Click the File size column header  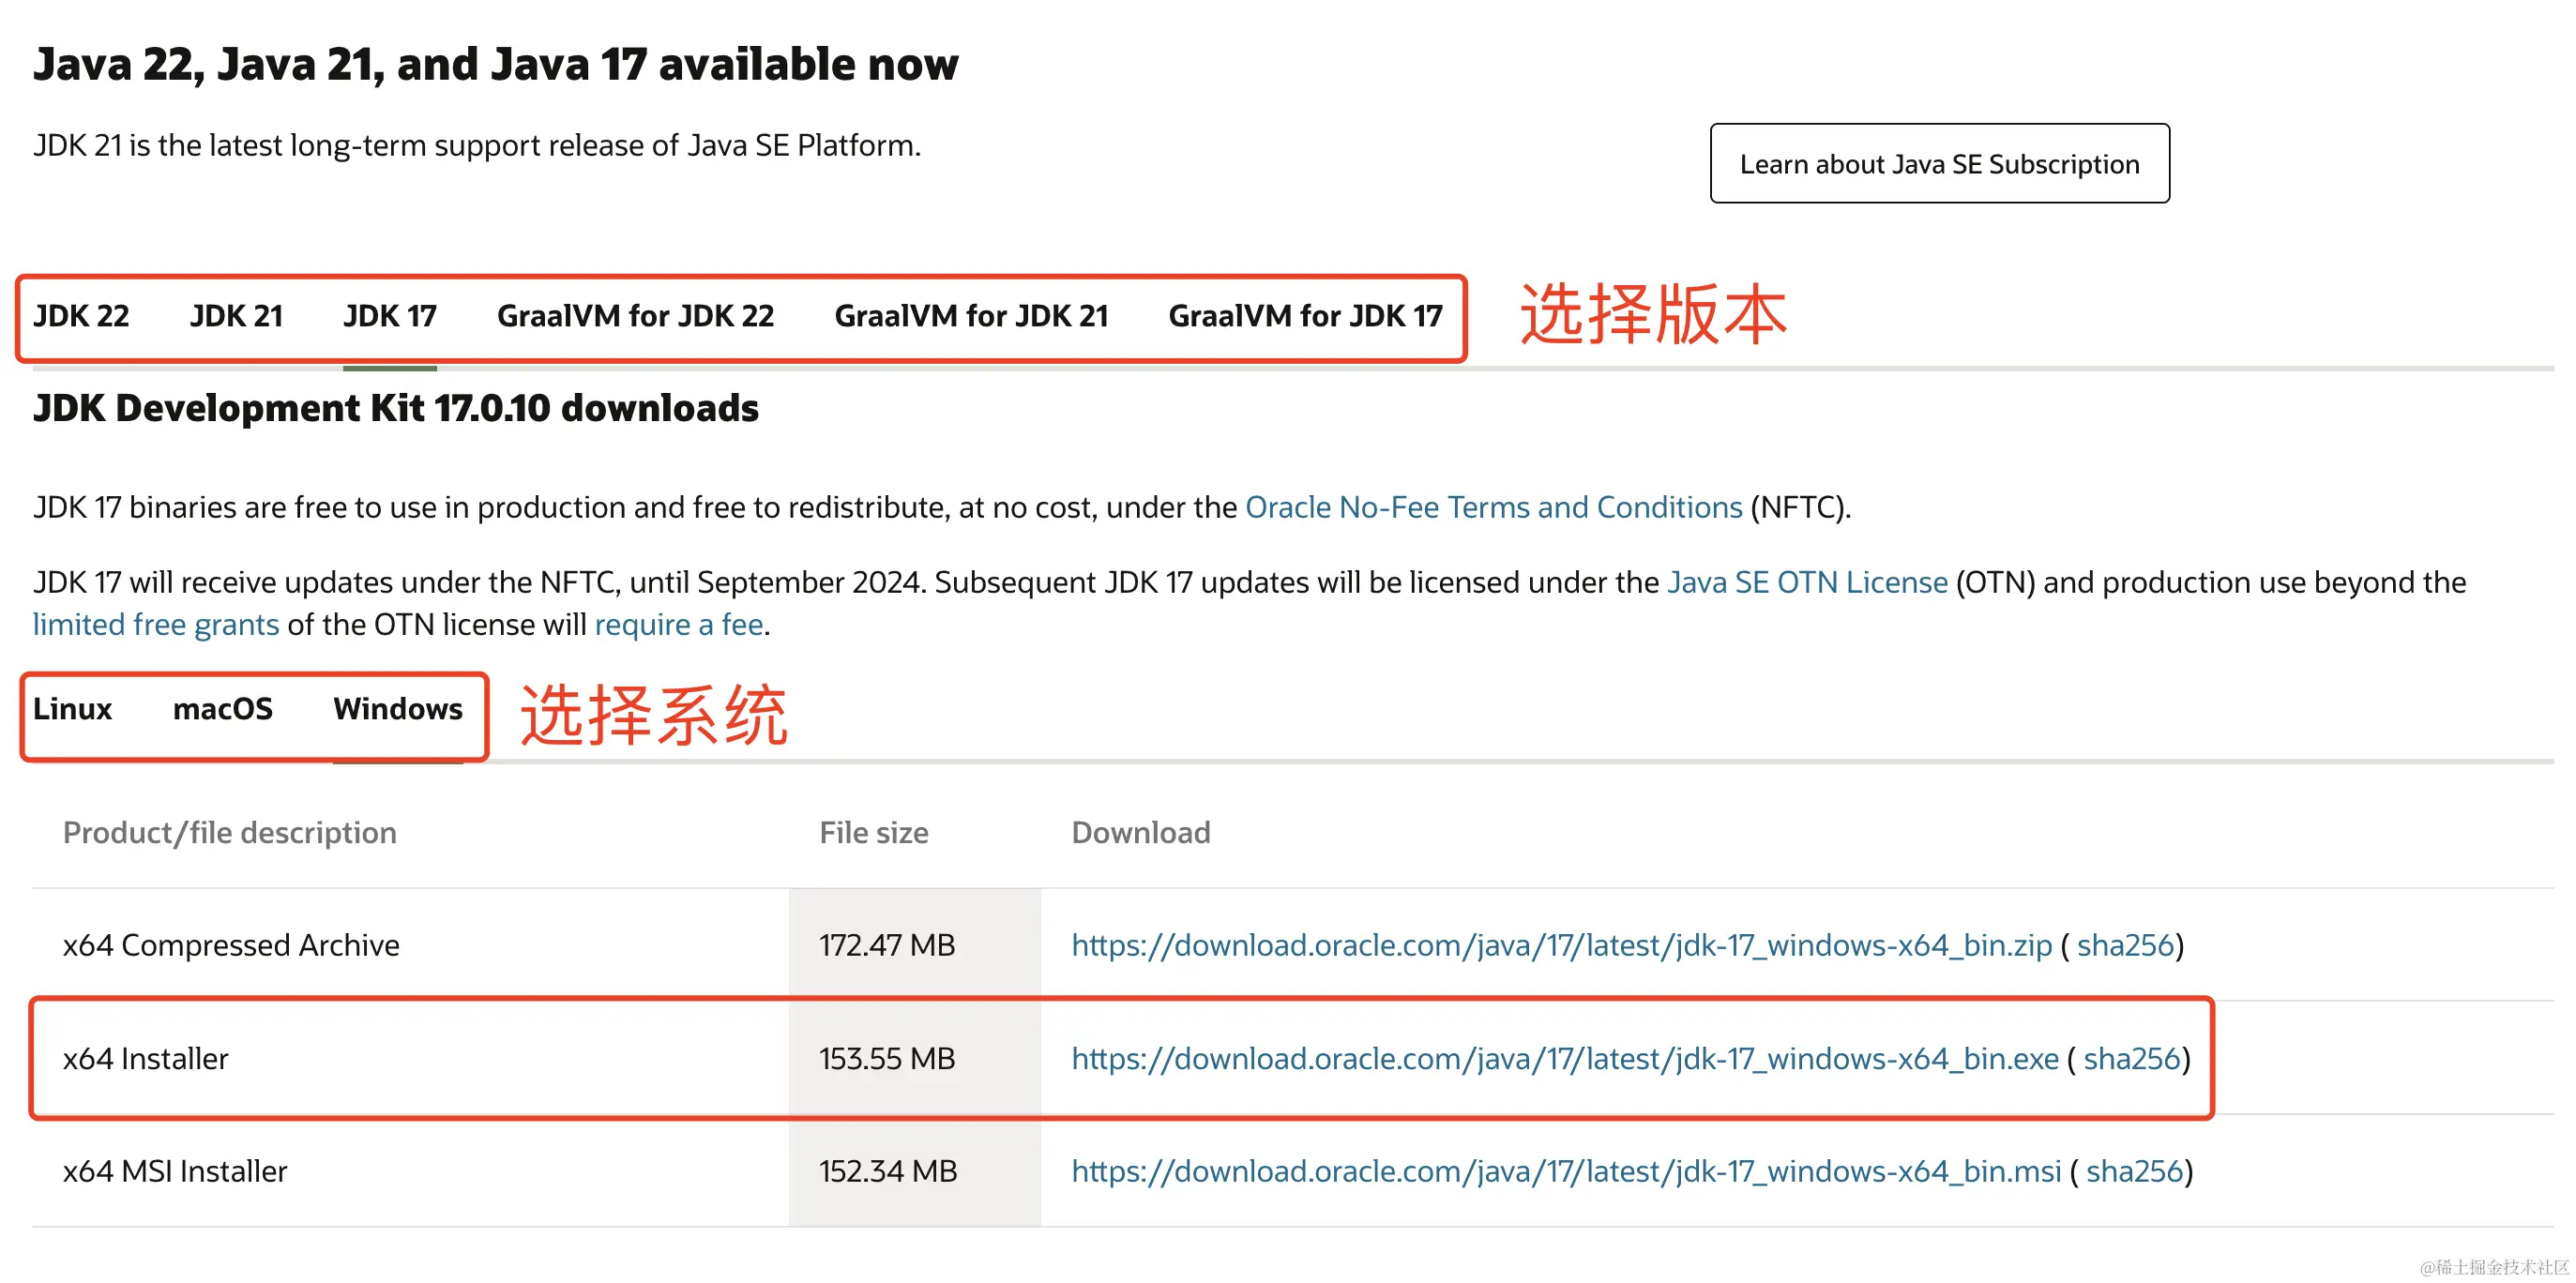point(874,832)
